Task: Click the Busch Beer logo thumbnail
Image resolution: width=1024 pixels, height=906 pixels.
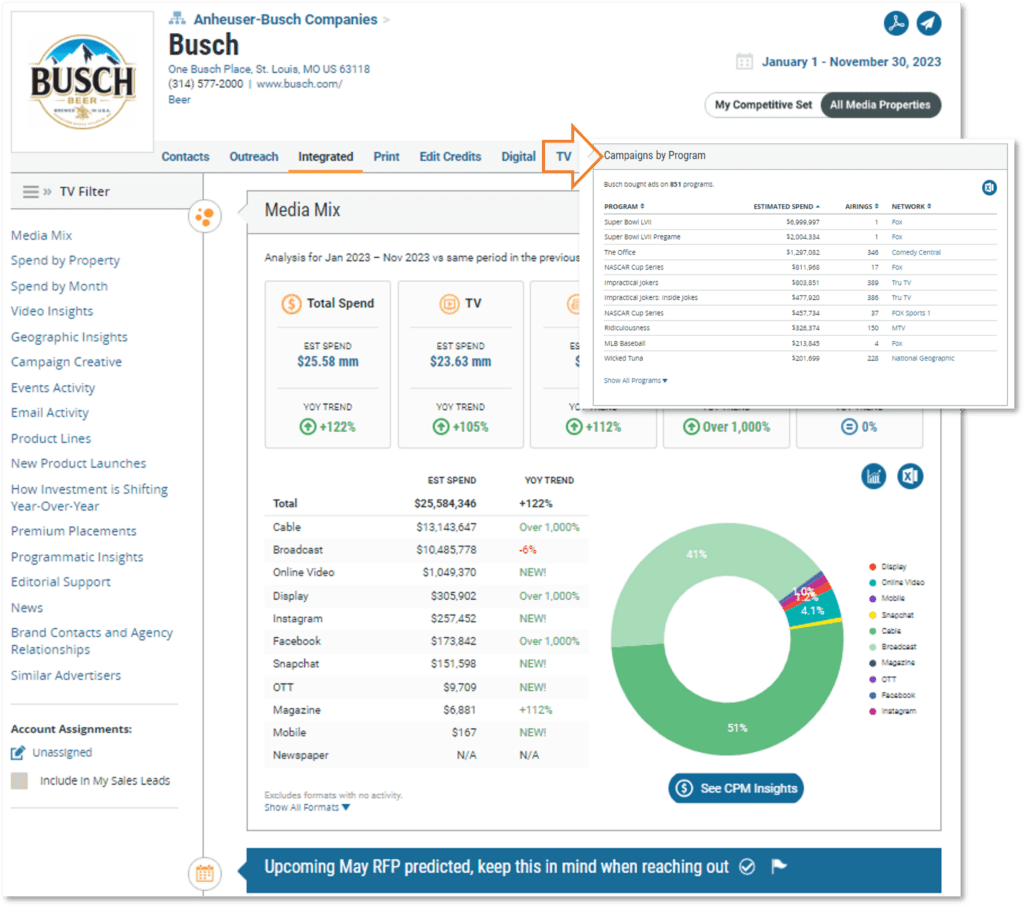Action: (82, 82)
